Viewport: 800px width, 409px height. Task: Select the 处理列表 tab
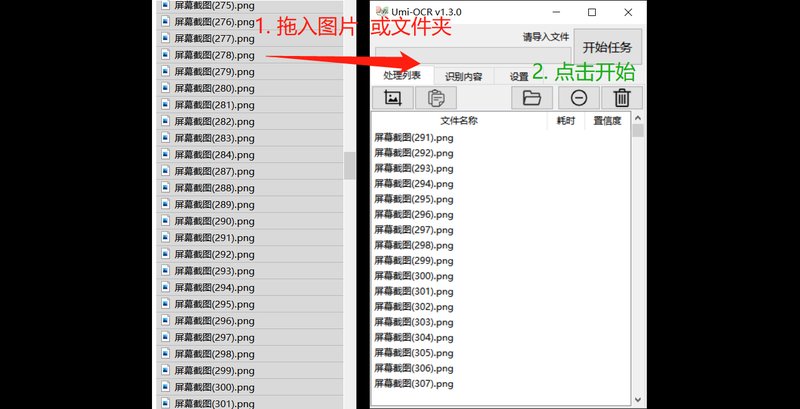402,75
